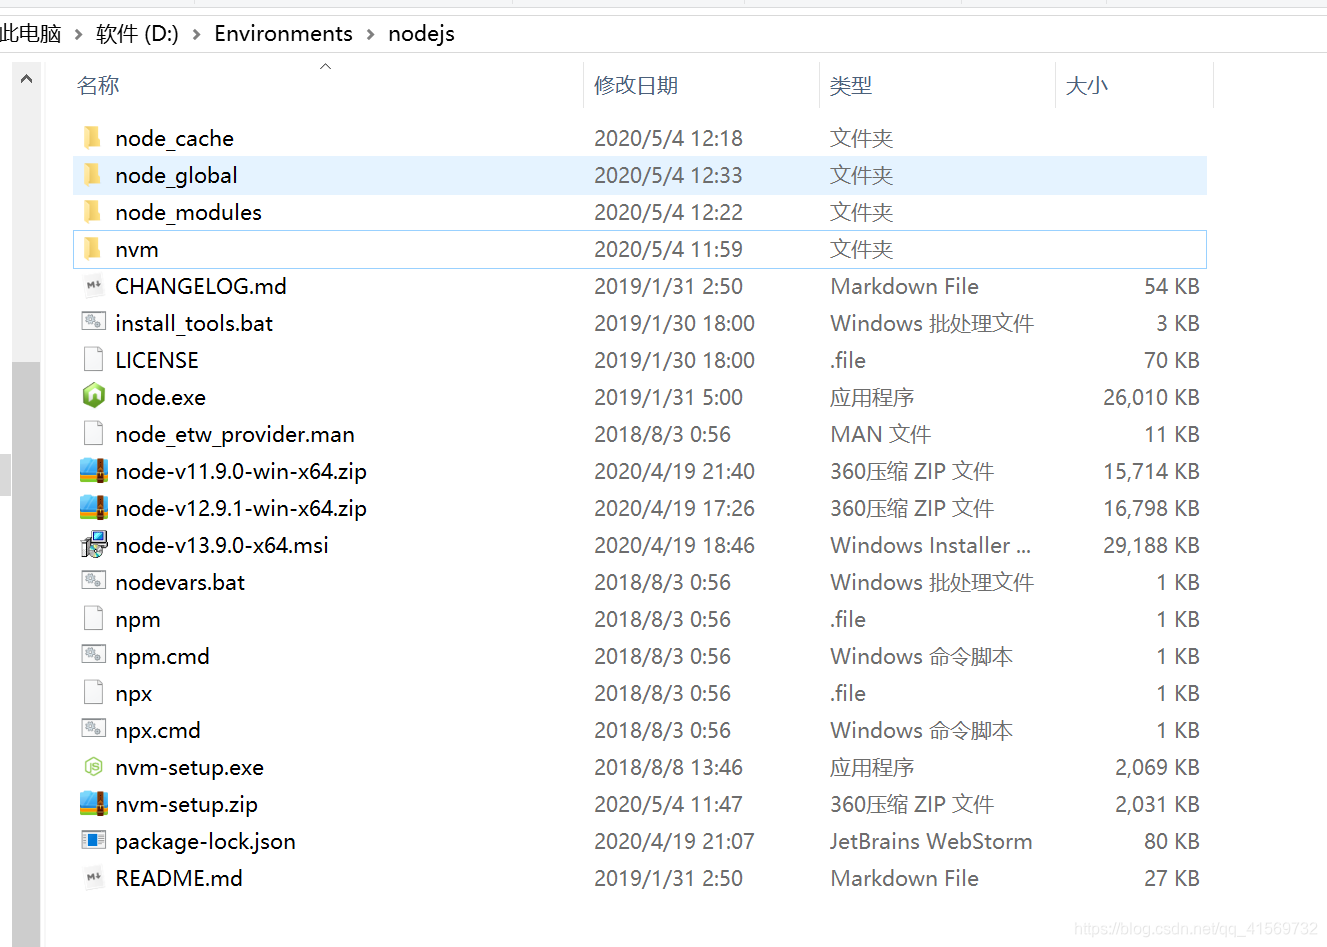Go to 软件 (D:) in the breadcrumb
Viewport: 1327px width, 947px height.
(137, 33)
